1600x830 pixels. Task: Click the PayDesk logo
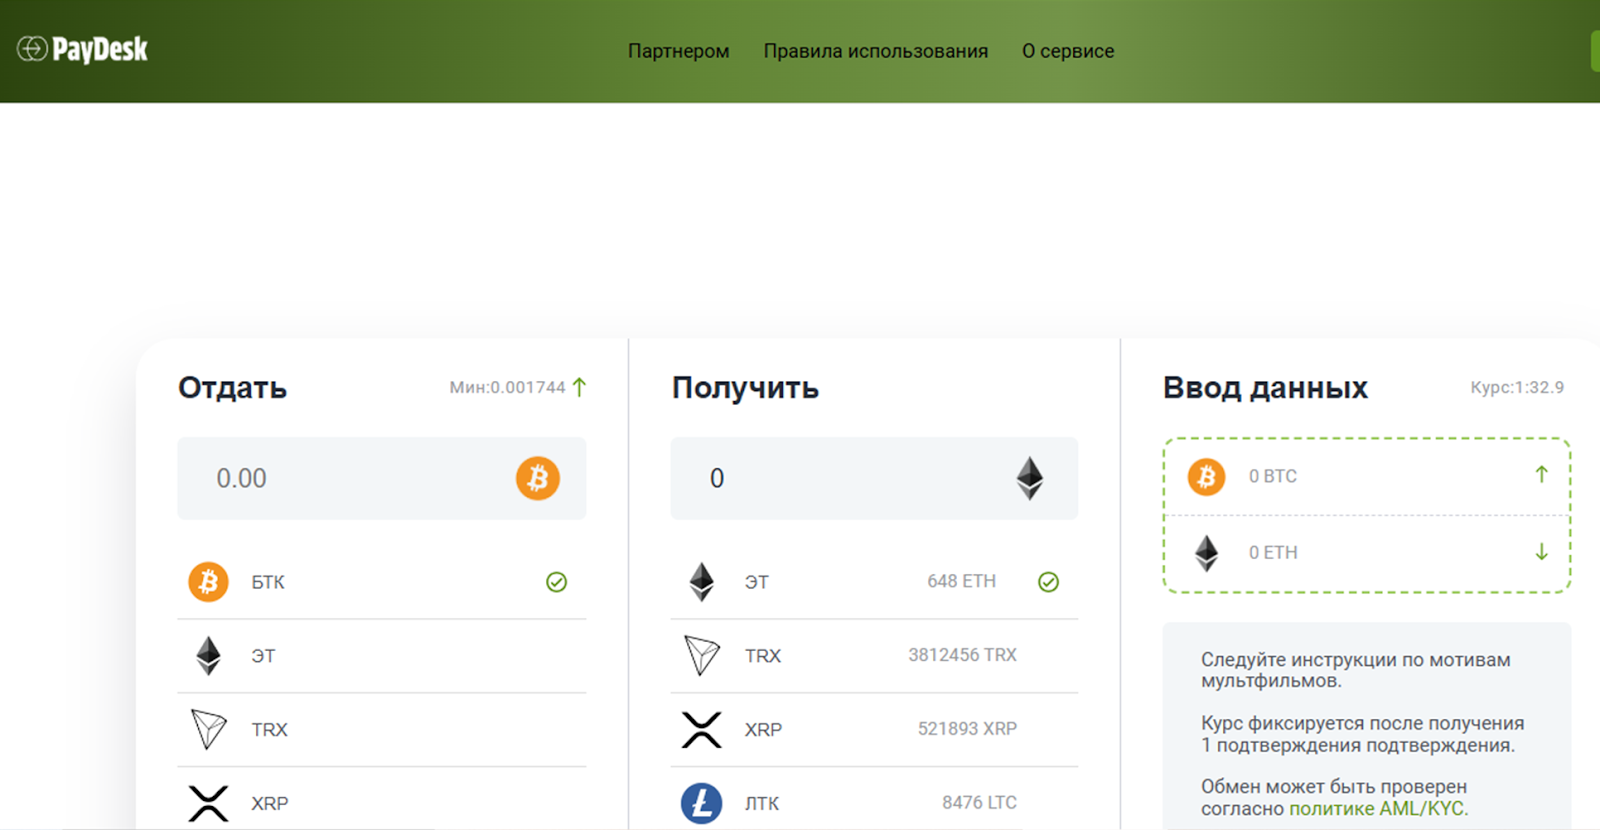pos(82,49)
